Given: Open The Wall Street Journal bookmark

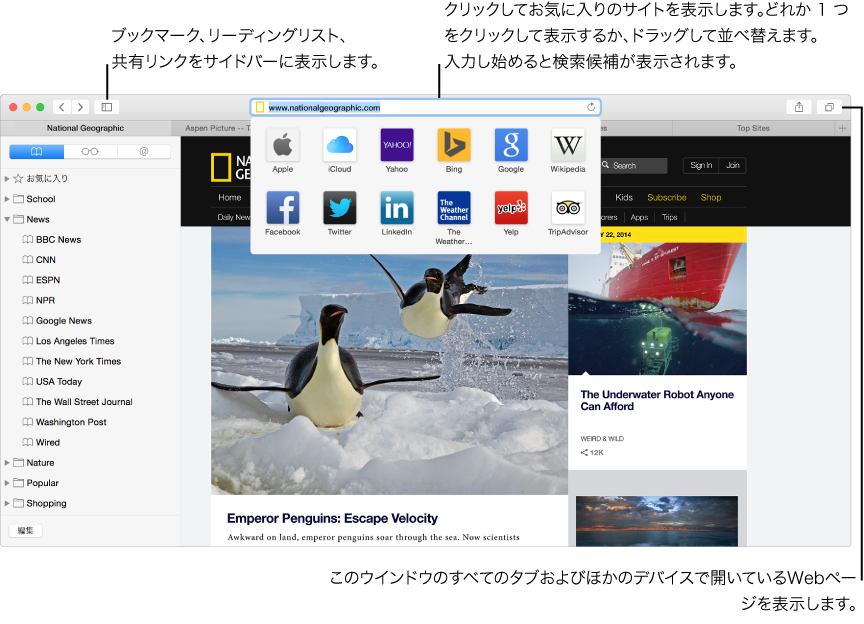Looking at the screenshot, I should [84, 402].
